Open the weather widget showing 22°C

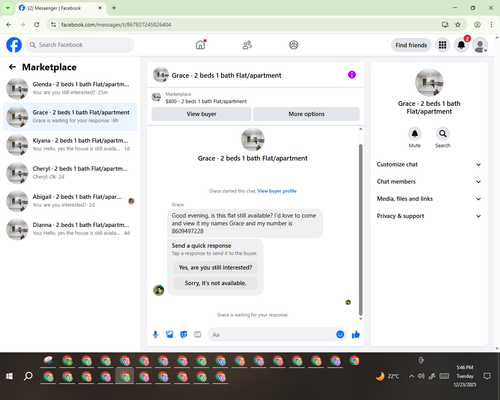[387, 376]
